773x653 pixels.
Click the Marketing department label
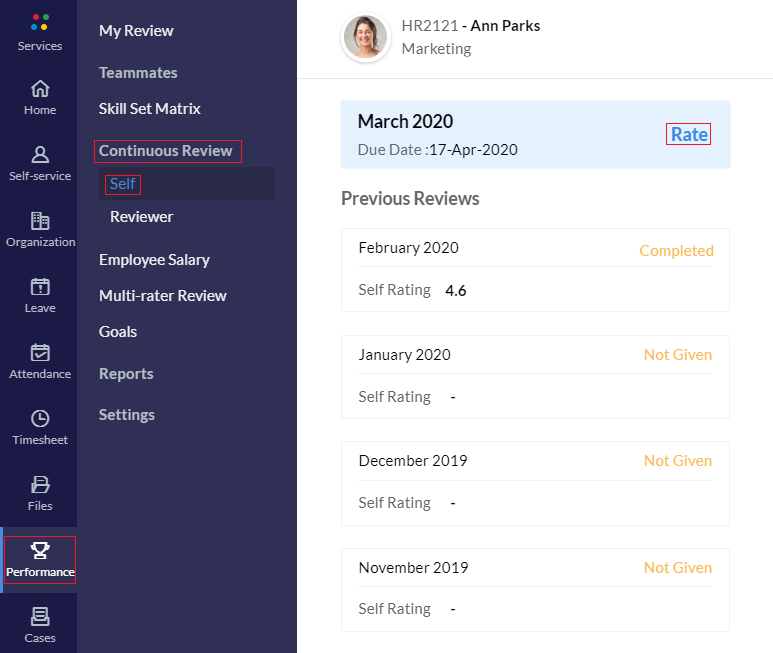tap(436, 49)
